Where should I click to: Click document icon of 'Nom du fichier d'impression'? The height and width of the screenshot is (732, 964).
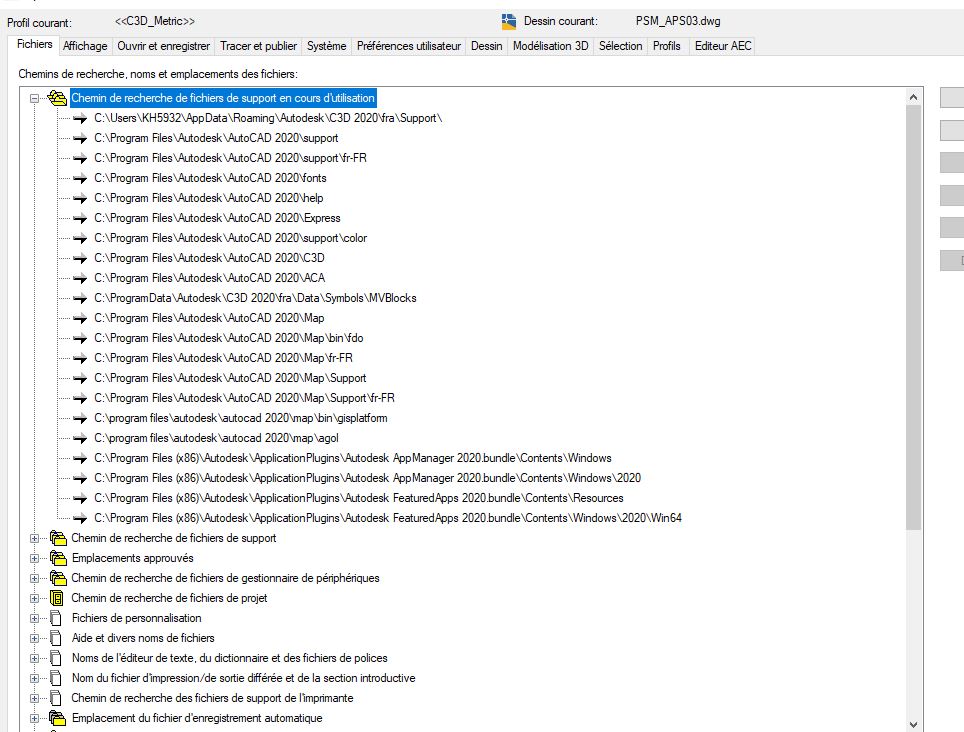coord(56,679)
